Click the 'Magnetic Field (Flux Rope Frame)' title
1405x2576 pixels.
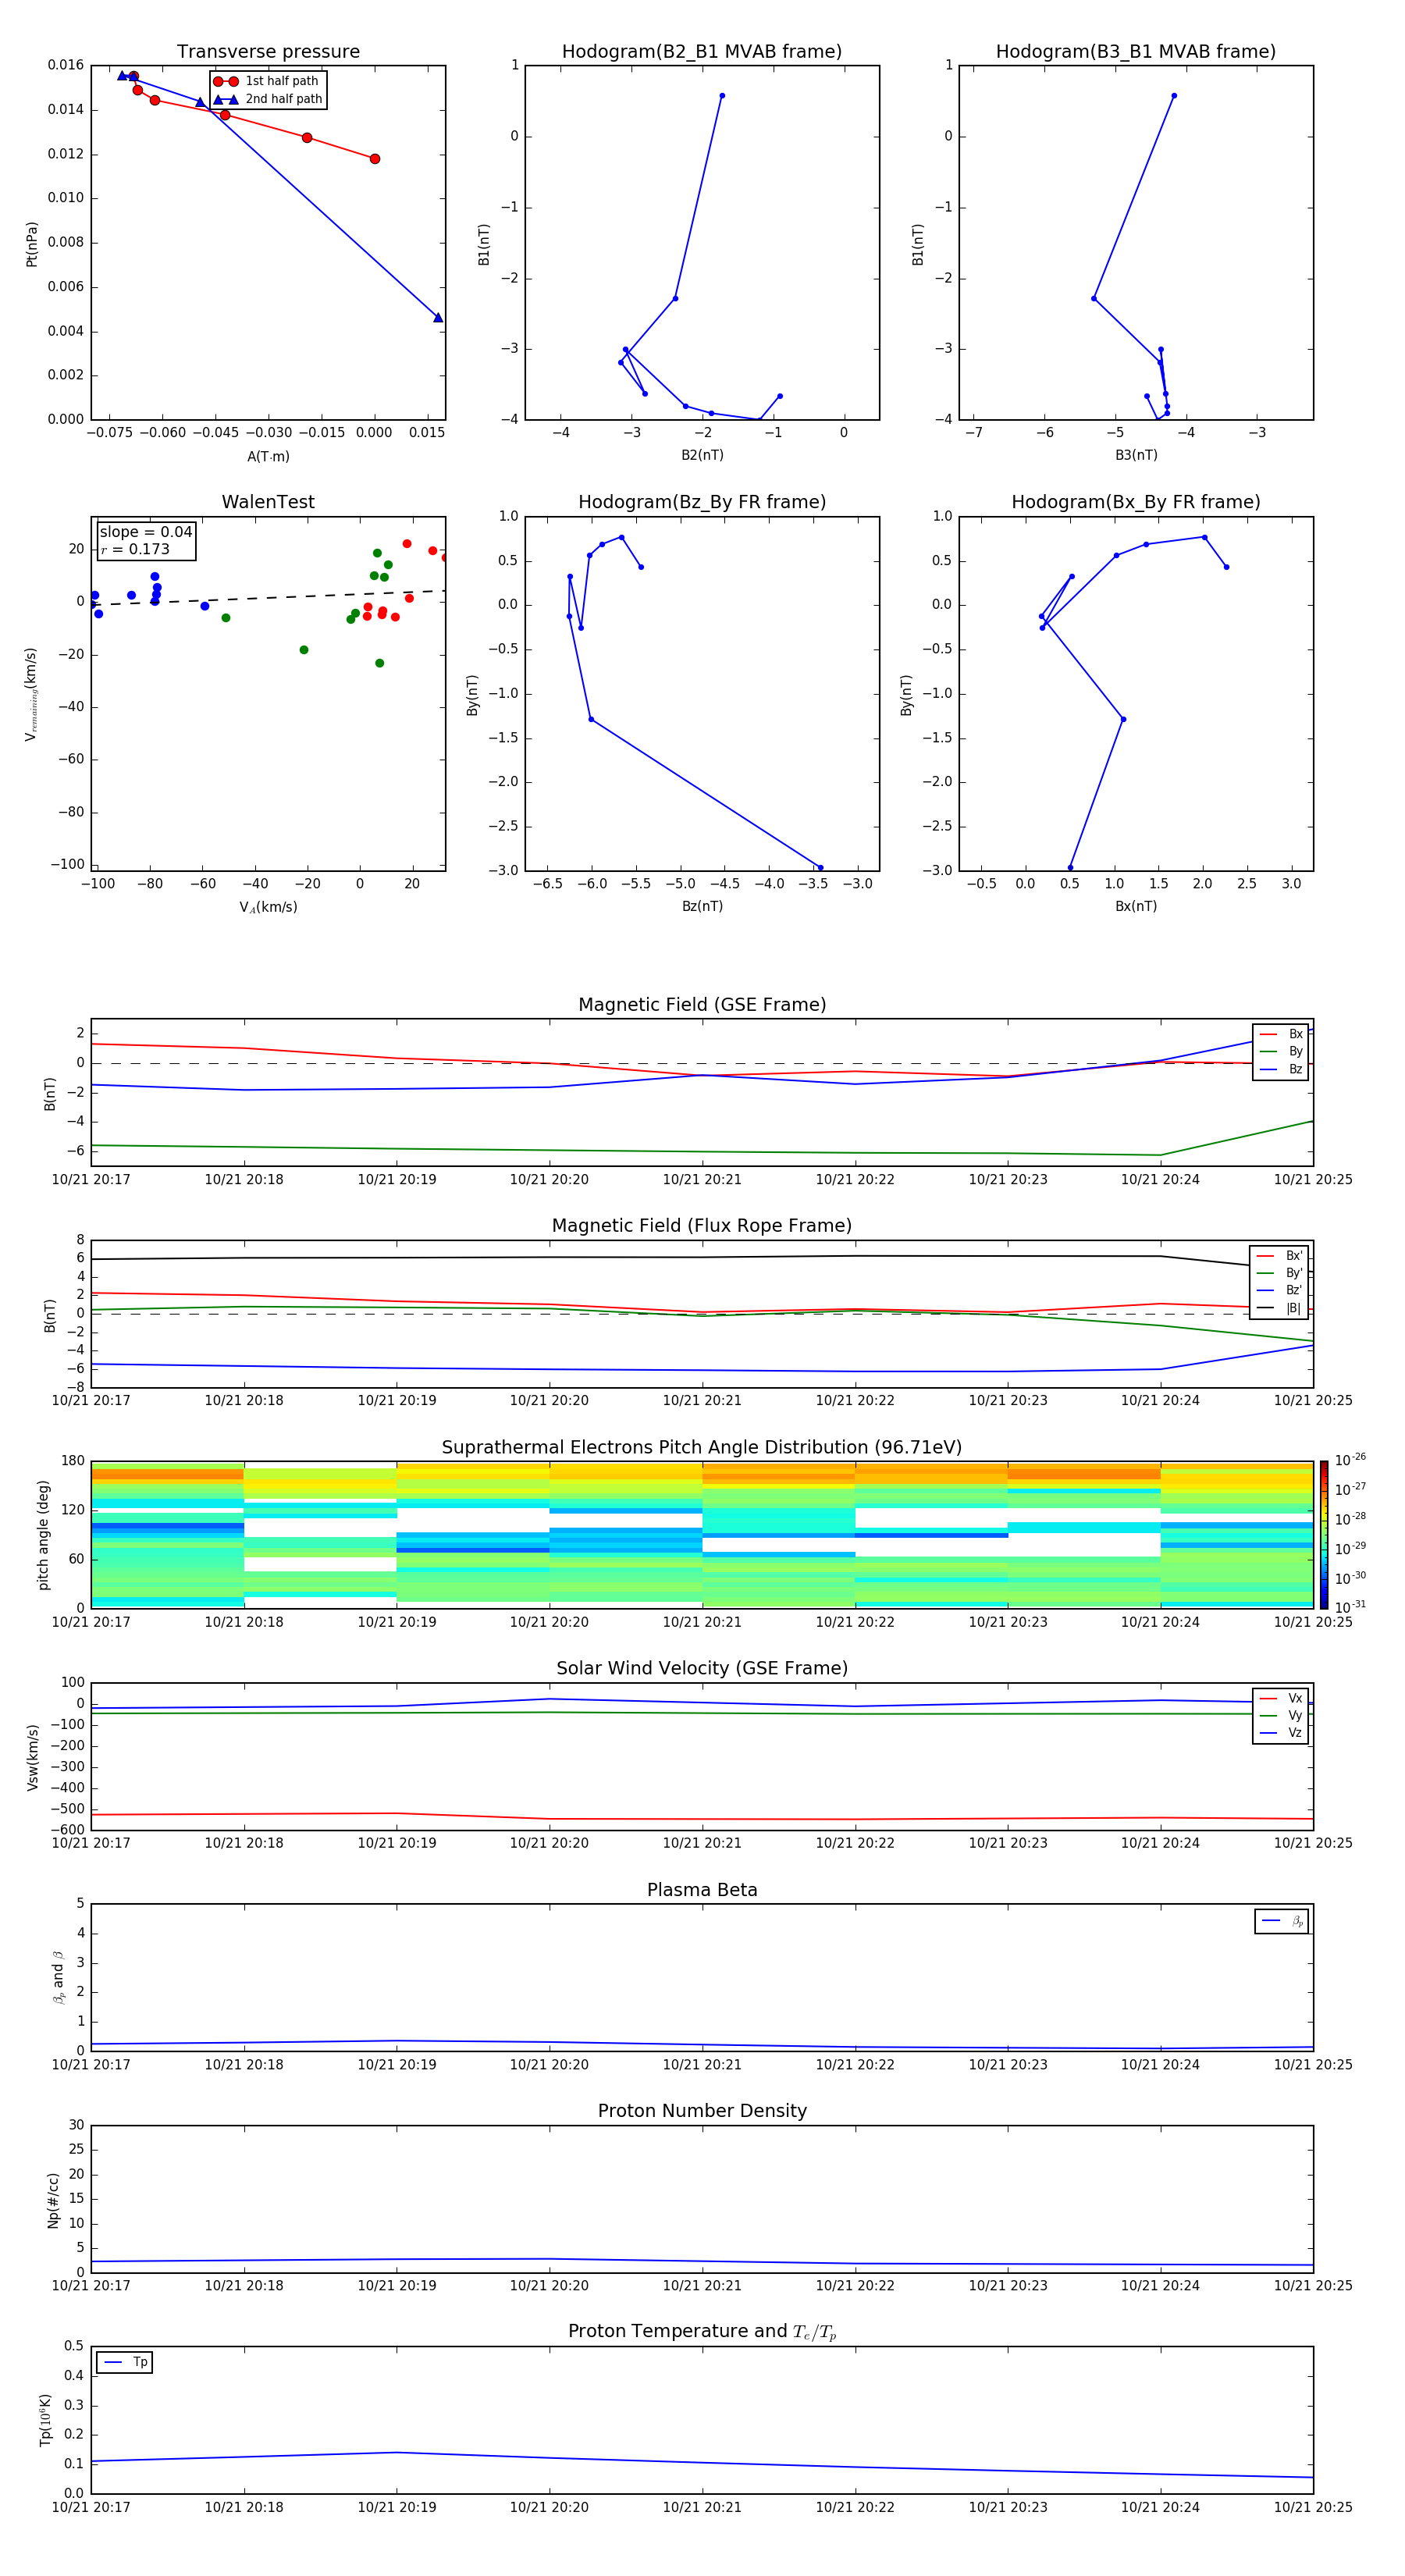[x=702, y=1226]
